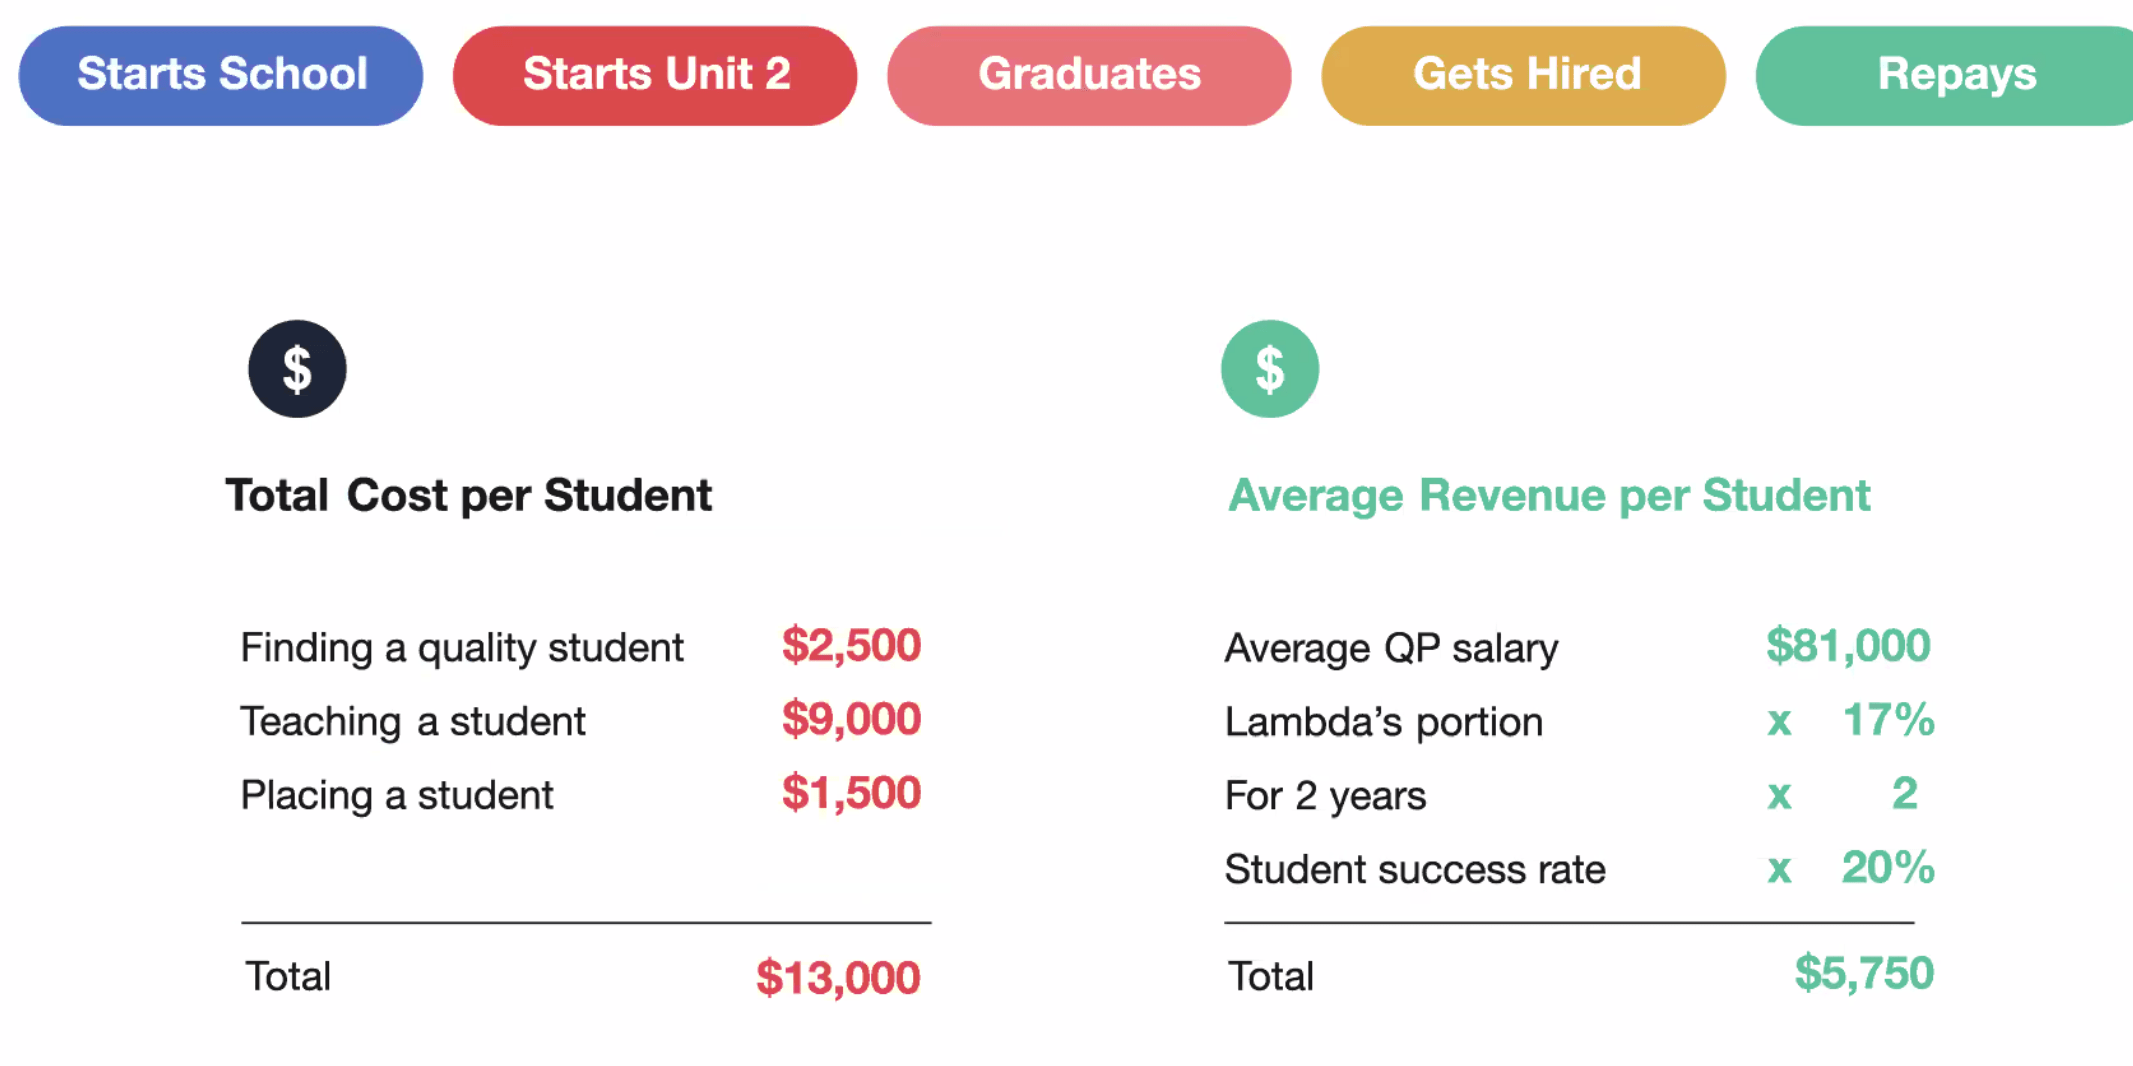Click the $9,000 teaching cost value

(x=851, y=719)
